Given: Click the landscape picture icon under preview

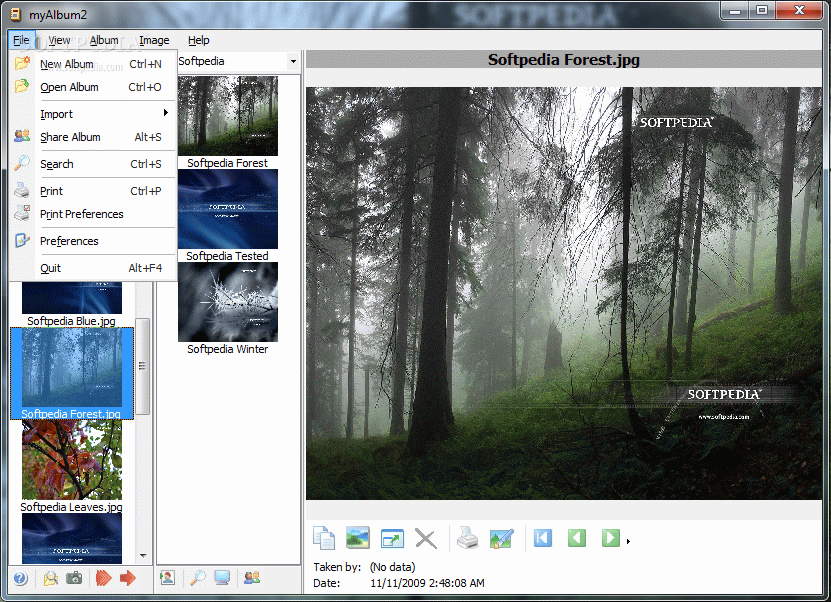Looking at the screenshot, I should pyautogui.click(x=358, y=538).
